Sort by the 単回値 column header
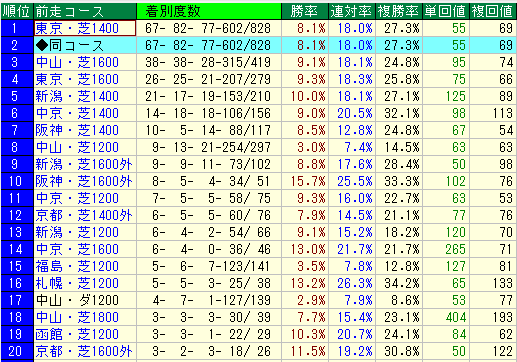517x362 pixels. 446,11
